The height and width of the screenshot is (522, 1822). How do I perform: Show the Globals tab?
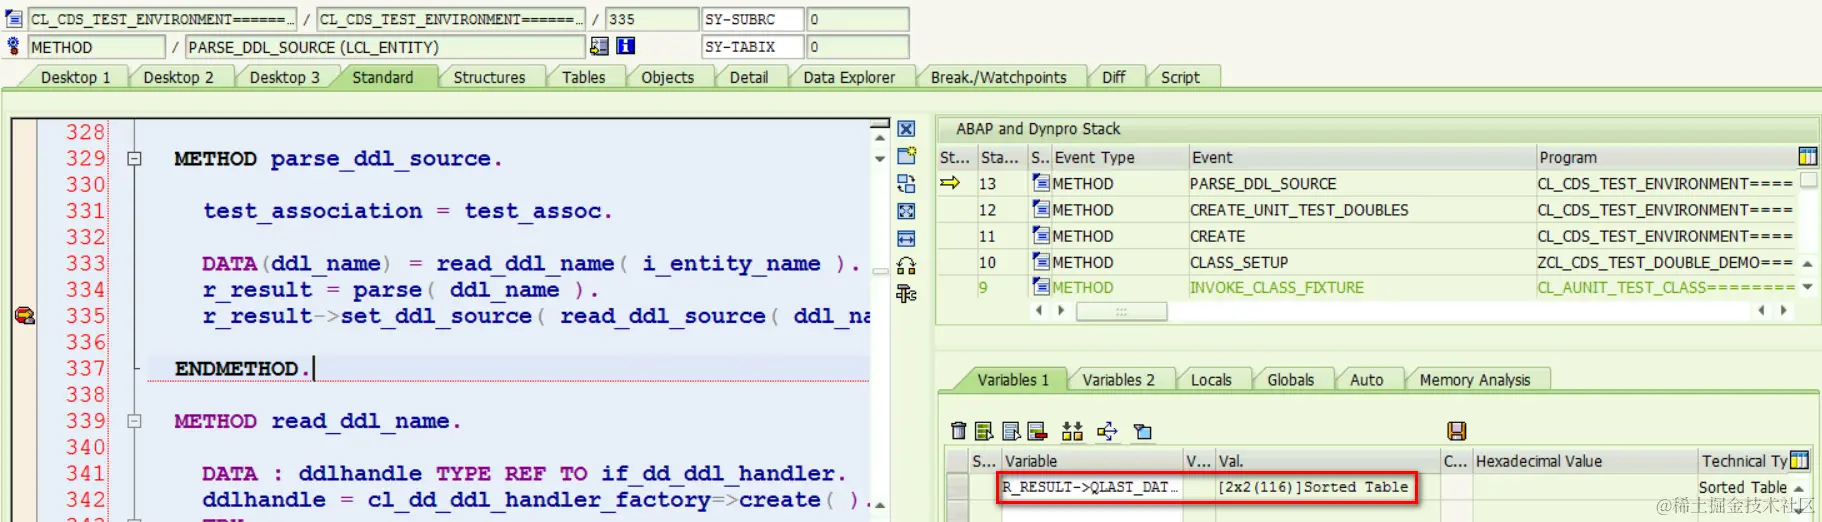[1290, 380]
